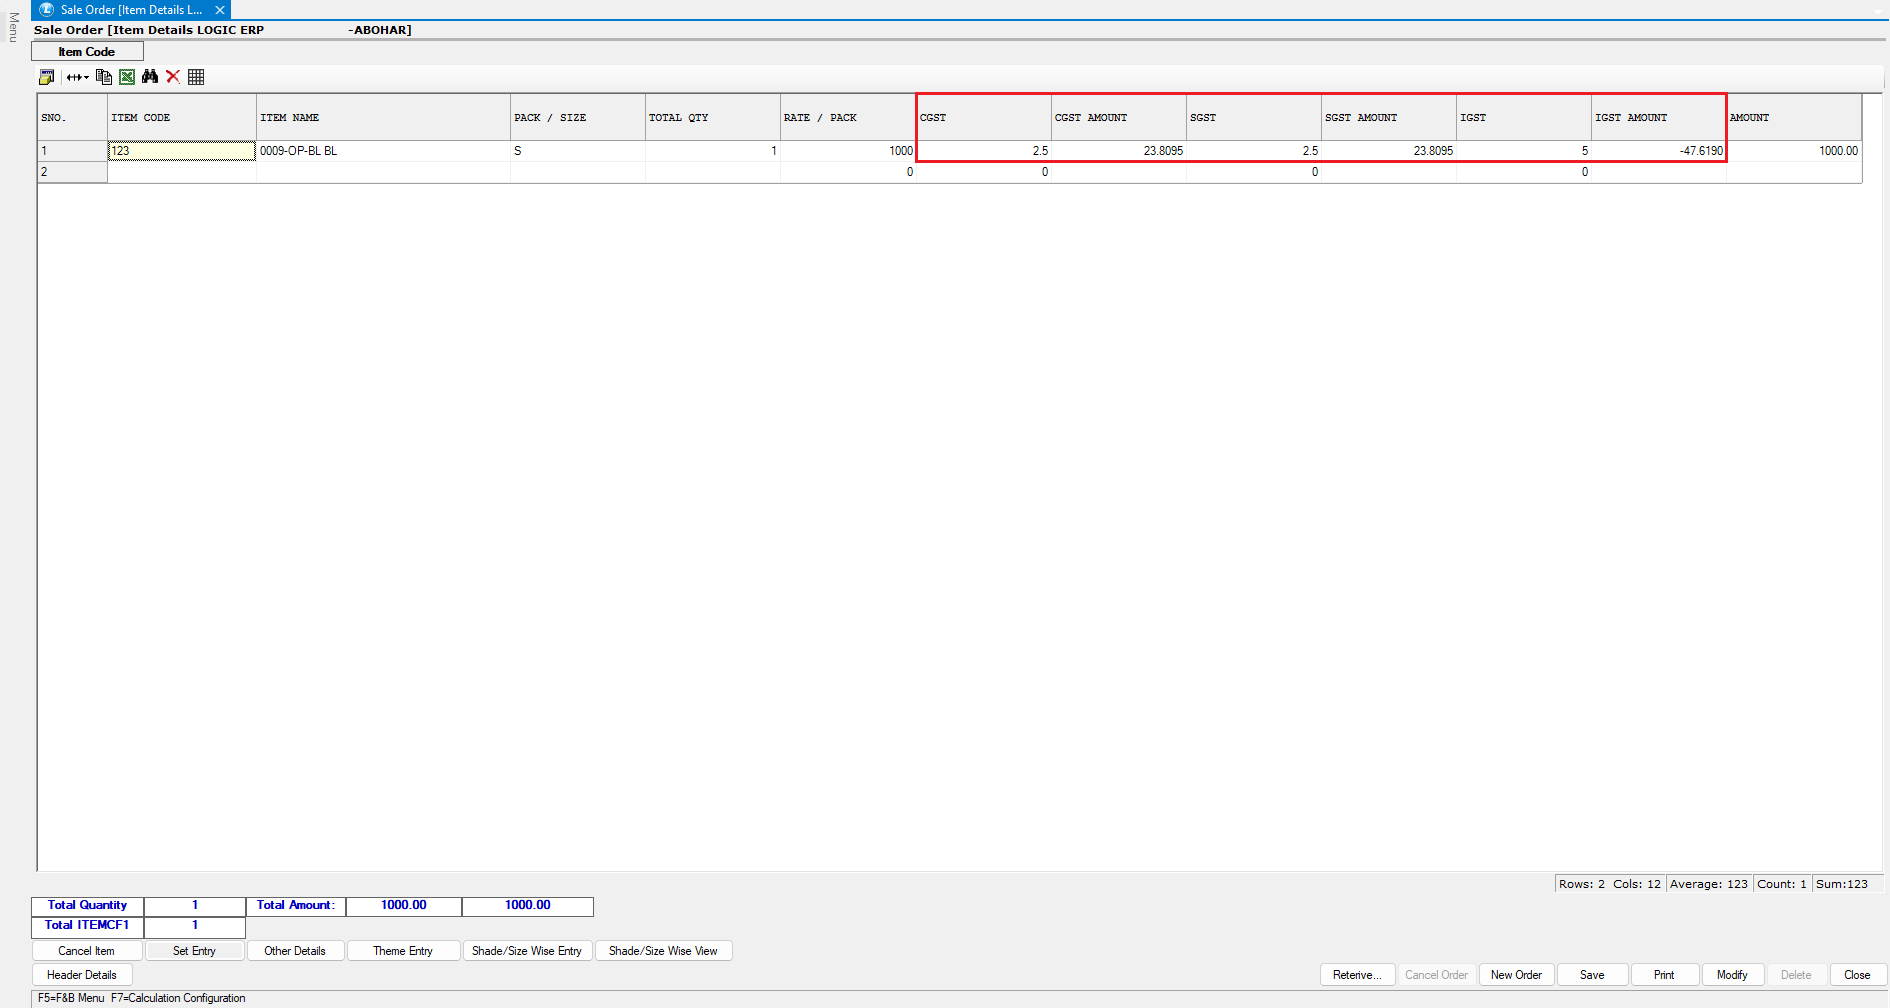This screenshot has width=1890, height=1008.
Task: Click the binoculars find icon
Action: click(x=150, y=77)
